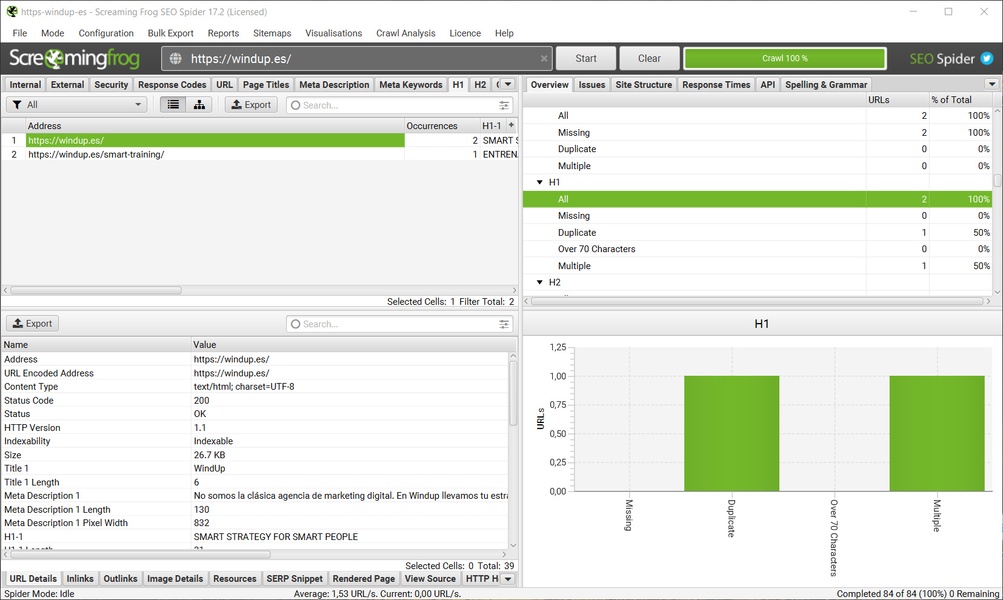Open the Reports menu

pos(223,33)
